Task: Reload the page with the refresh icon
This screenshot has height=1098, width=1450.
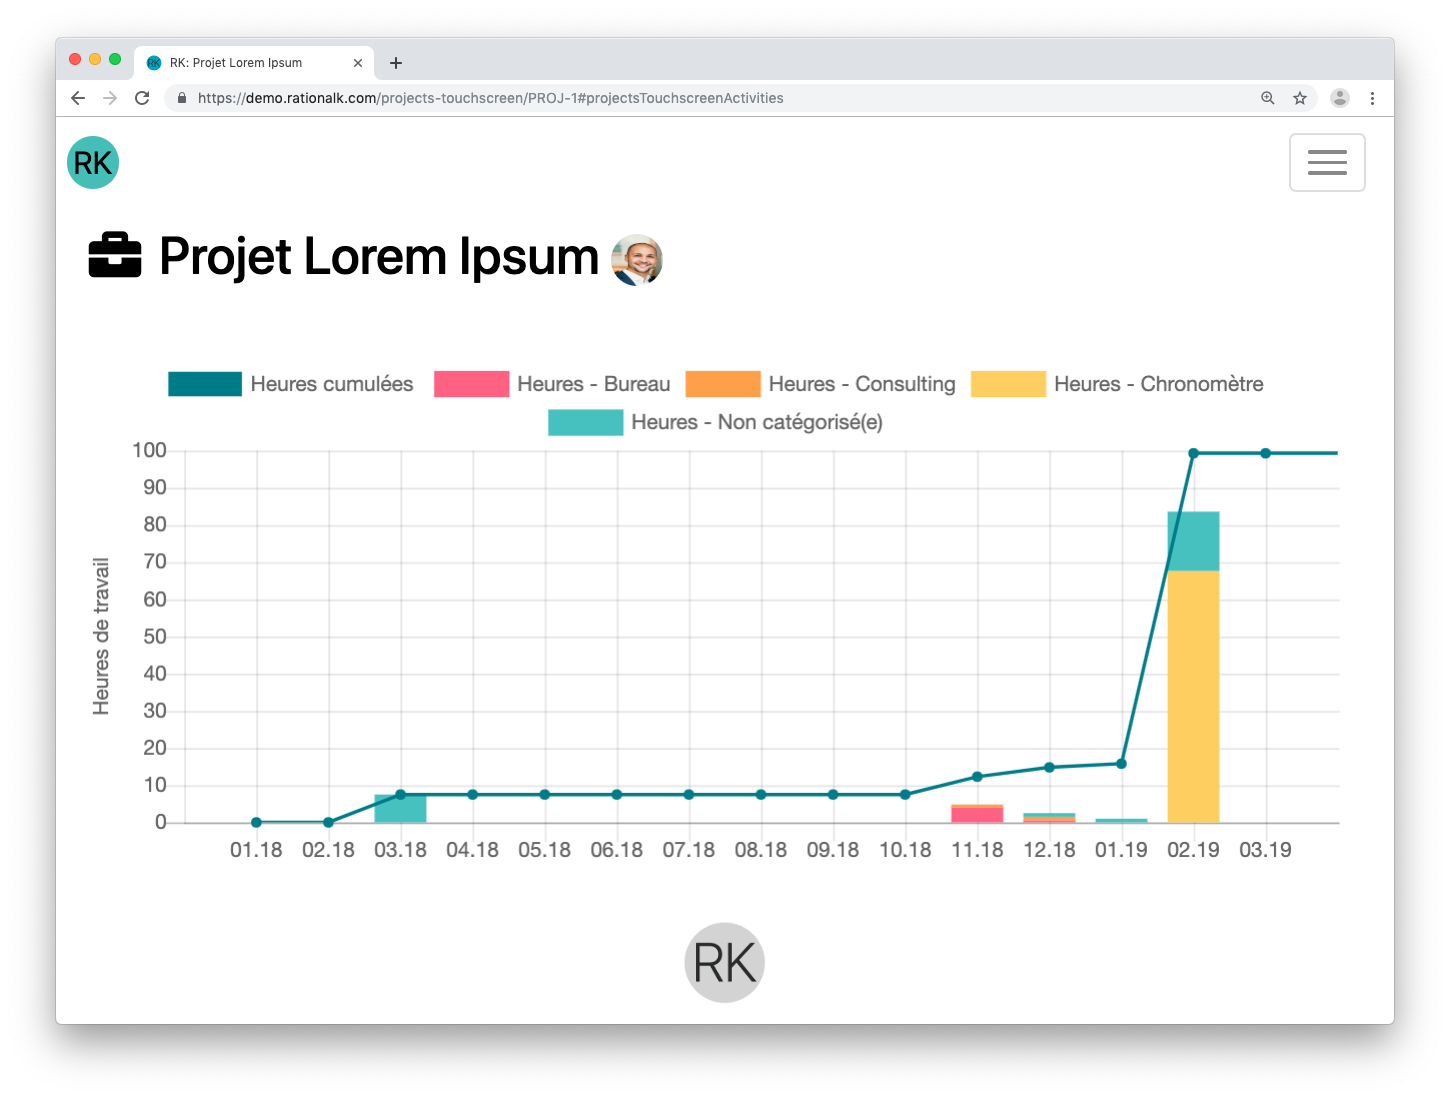Action: (142, 98)
